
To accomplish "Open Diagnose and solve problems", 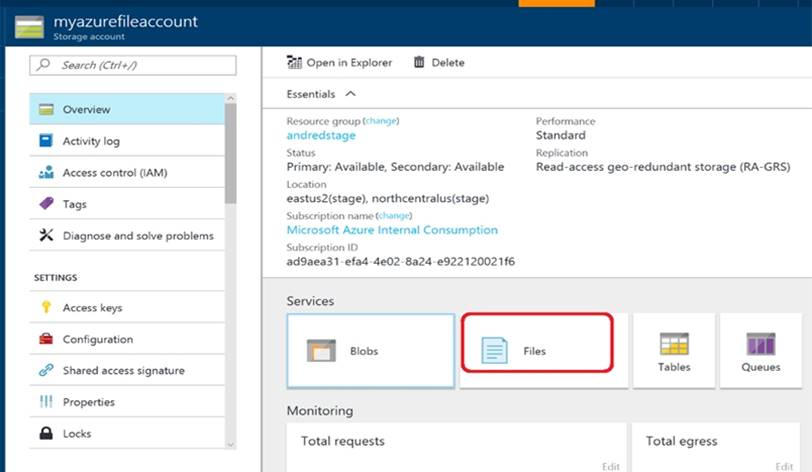I will [x=137, y=236].
